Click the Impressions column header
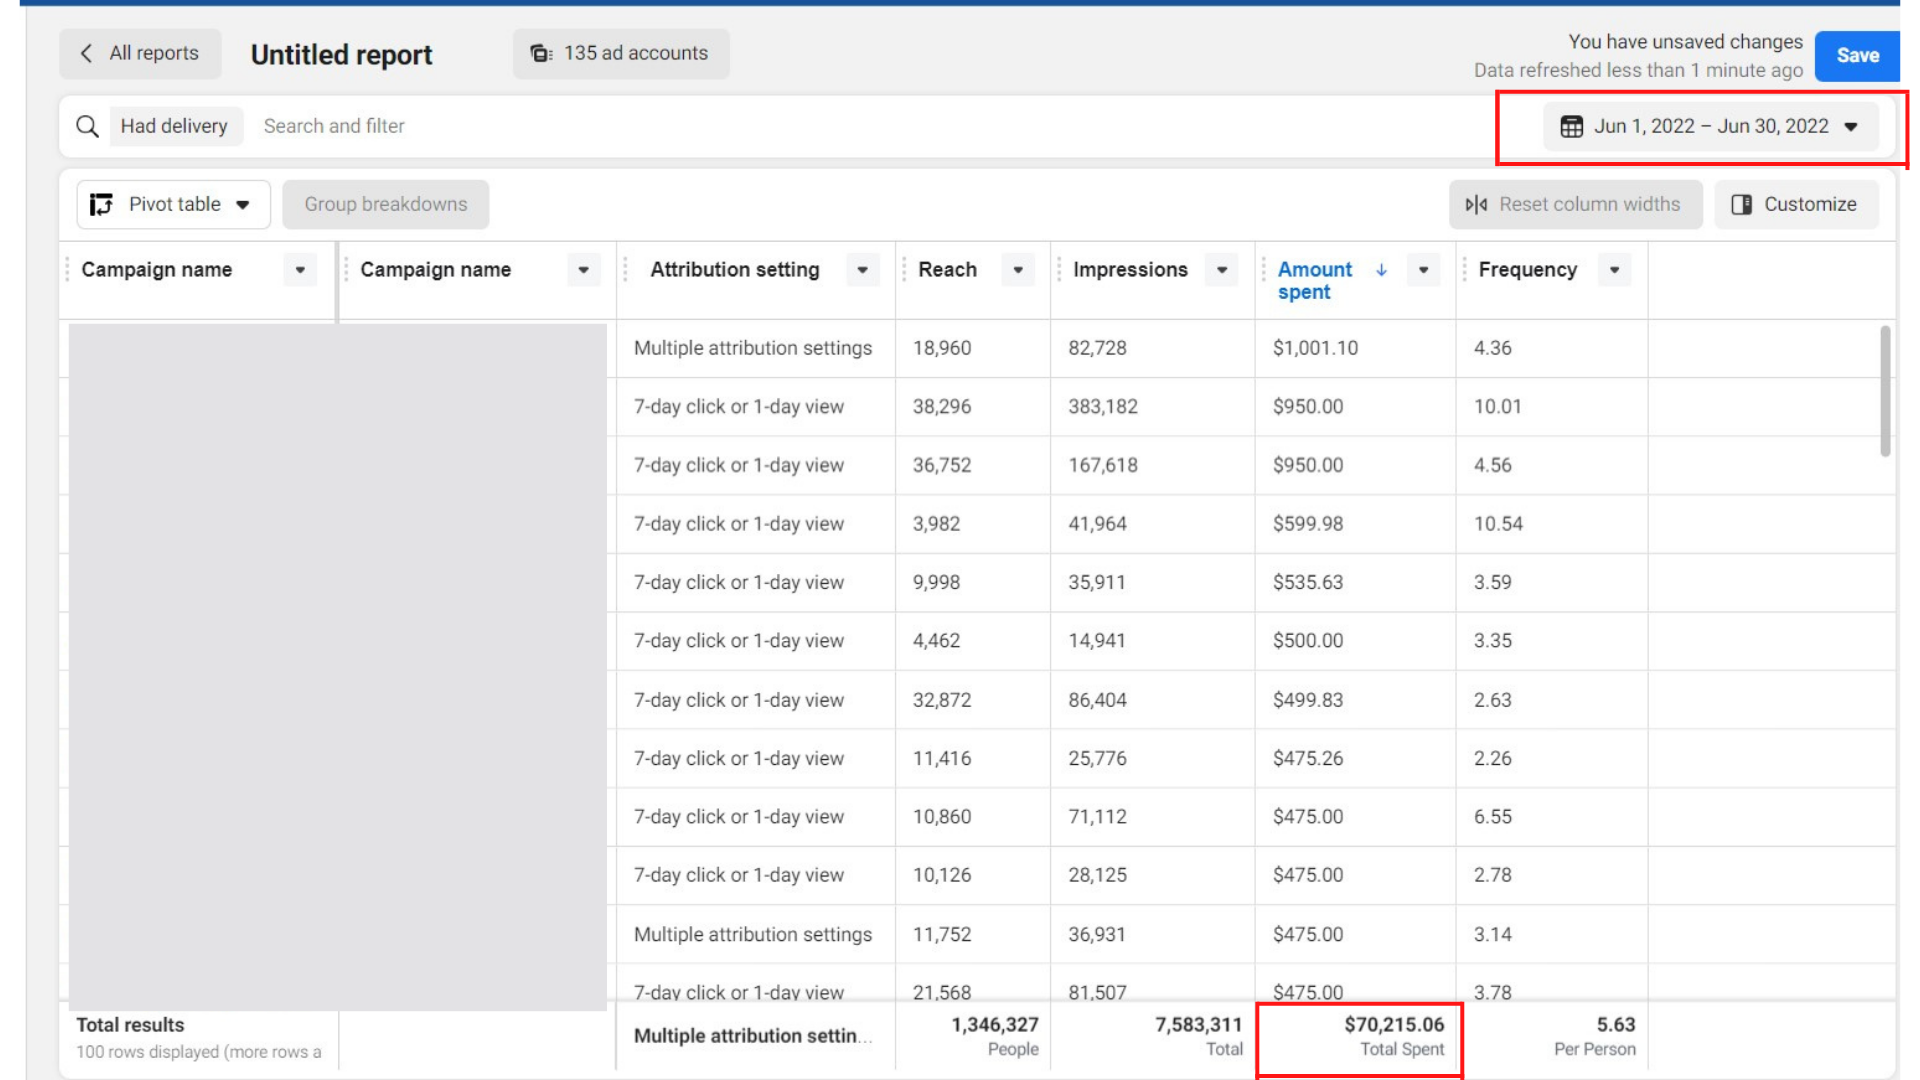Screen dimensions: 1920x1080 click(1131, 270)
